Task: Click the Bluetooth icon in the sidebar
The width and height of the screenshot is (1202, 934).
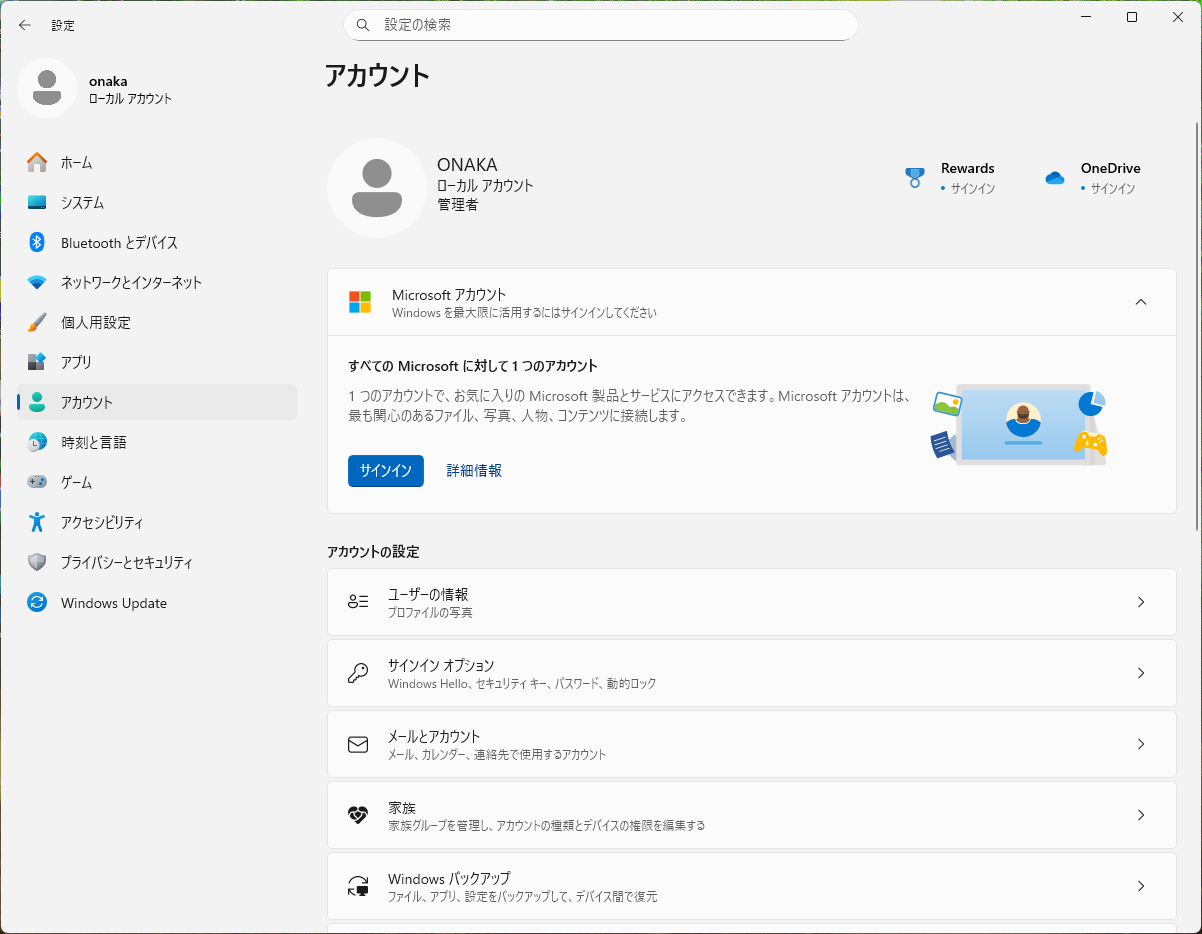Action: pos(37,242)
